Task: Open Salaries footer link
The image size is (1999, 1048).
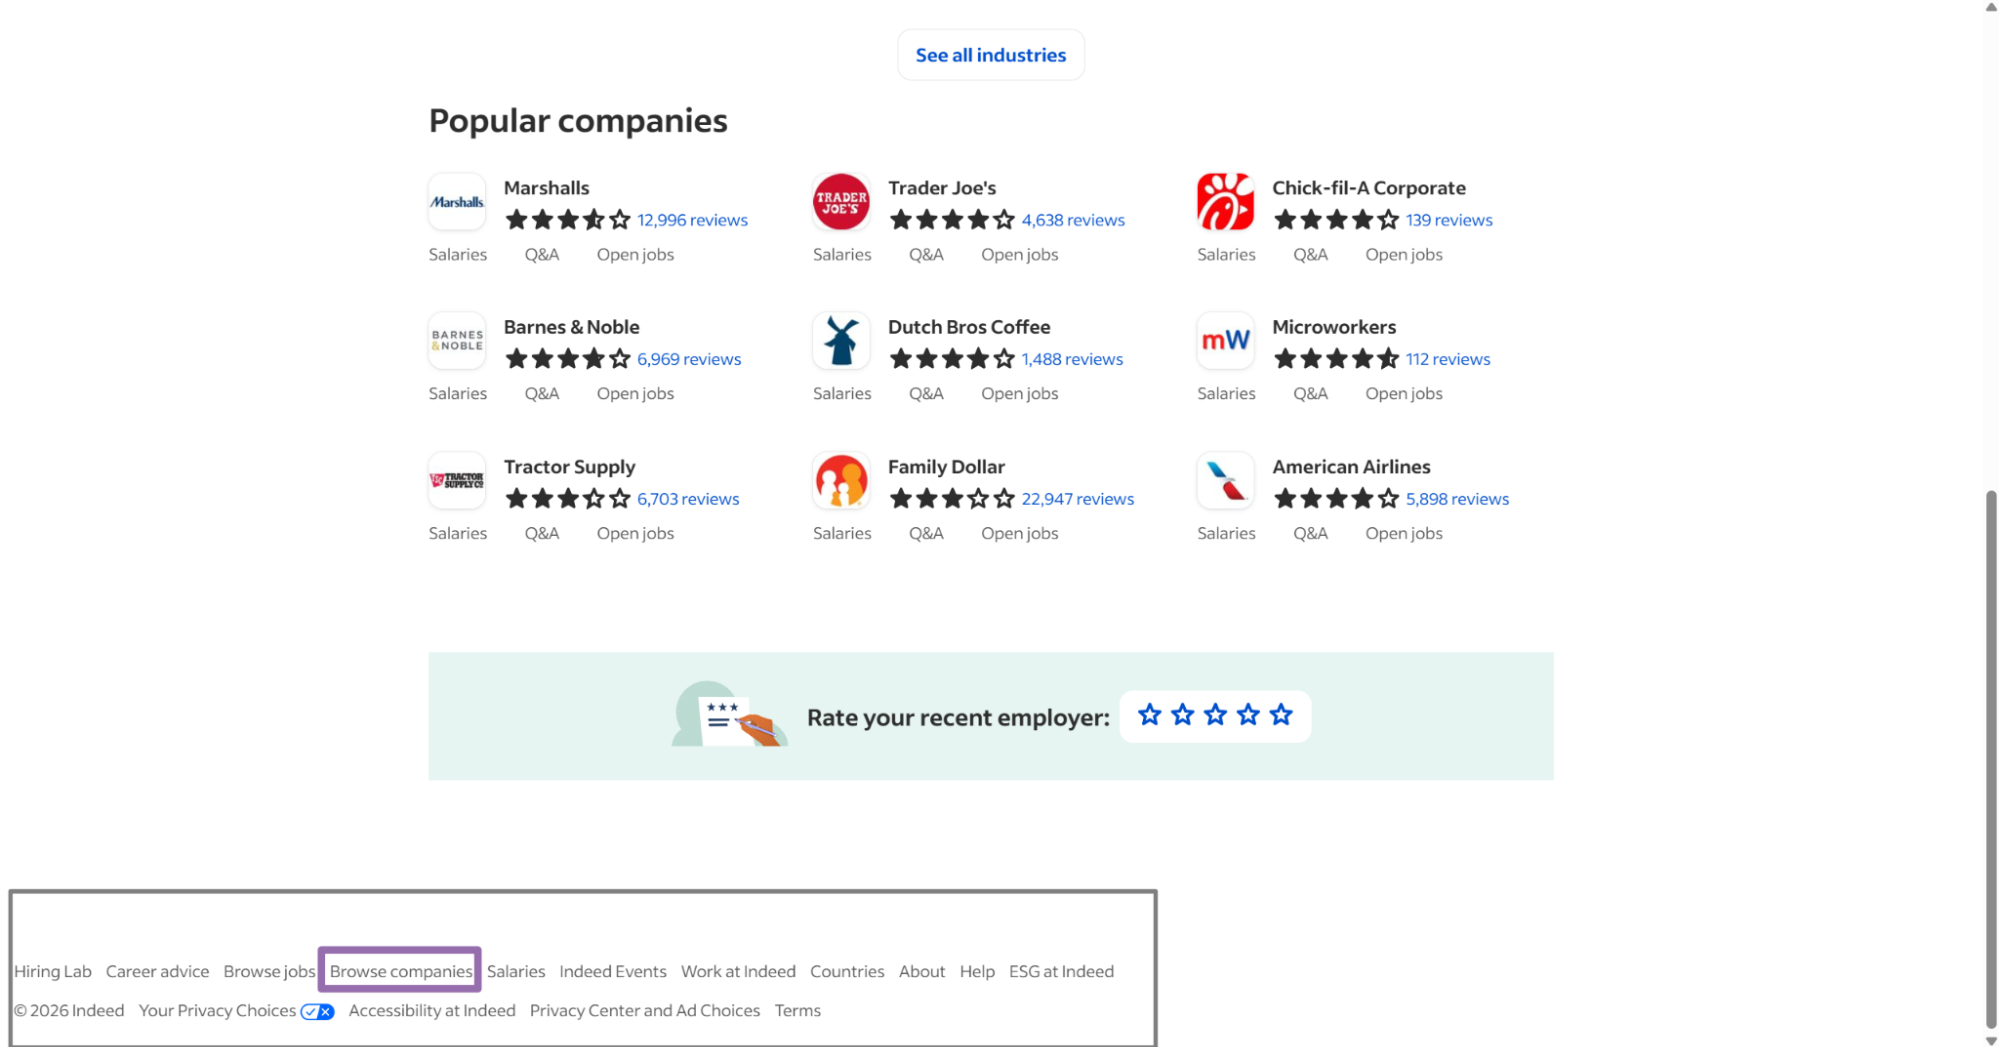Action: point(516,972)
